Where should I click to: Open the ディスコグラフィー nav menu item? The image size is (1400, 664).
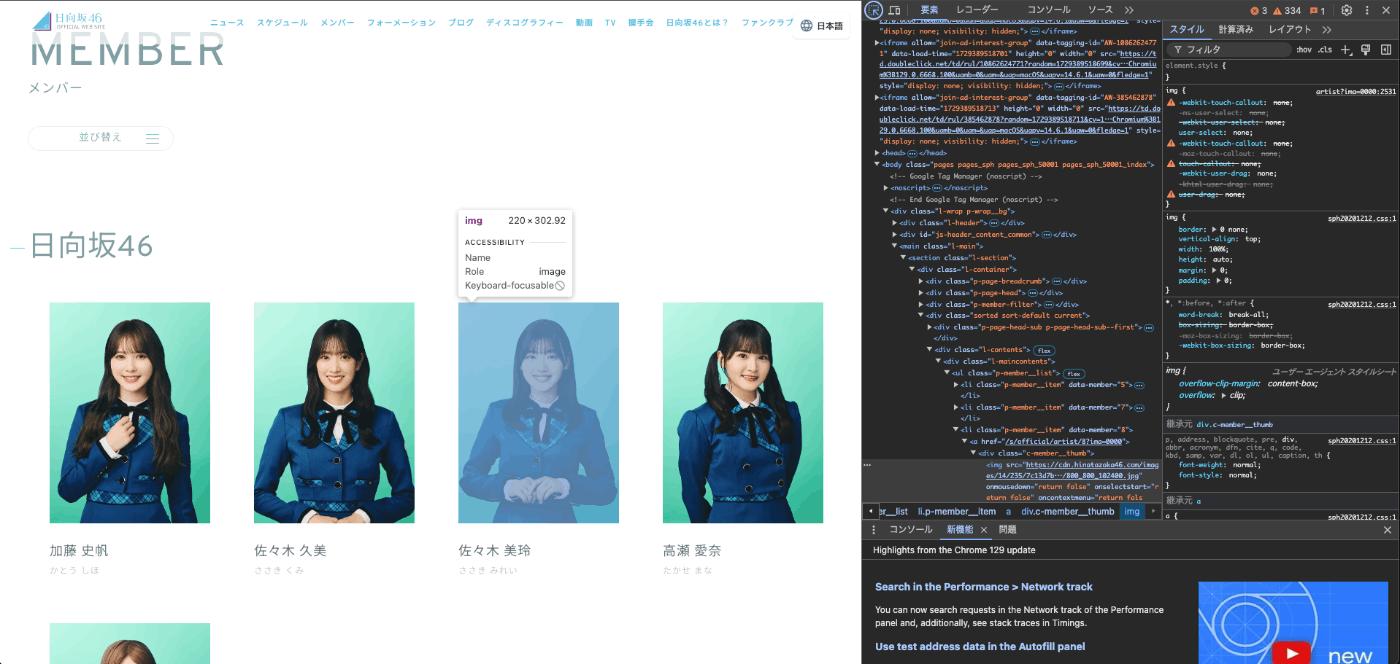[x=525, y=22]
